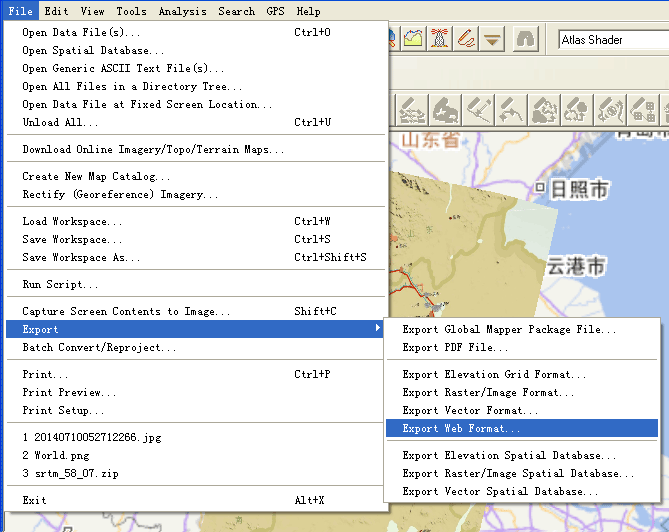
Task: Select Export Vector Spatial Database...
Action: pyautogui.click(x=522, y=491)
